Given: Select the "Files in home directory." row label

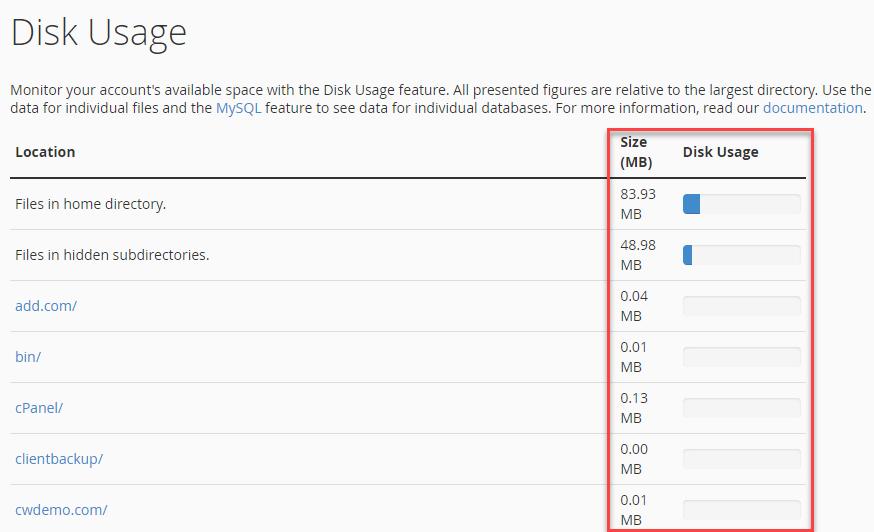Looking at the screenshot, I should point(91,204).
